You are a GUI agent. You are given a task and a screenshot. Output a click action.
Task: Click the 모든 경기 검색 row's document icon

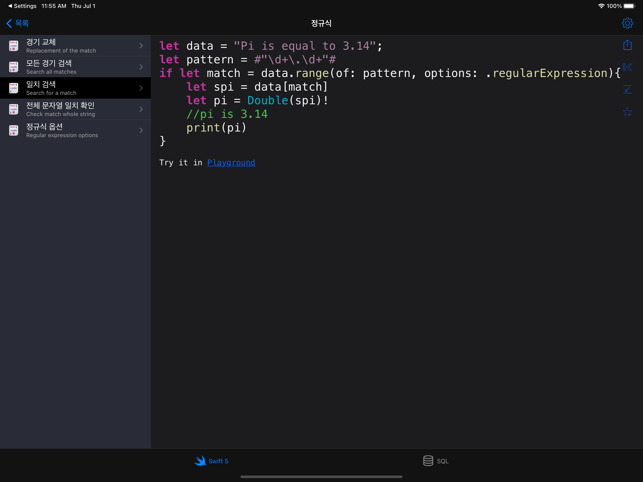pyautogui.click(x=14, y=67)
